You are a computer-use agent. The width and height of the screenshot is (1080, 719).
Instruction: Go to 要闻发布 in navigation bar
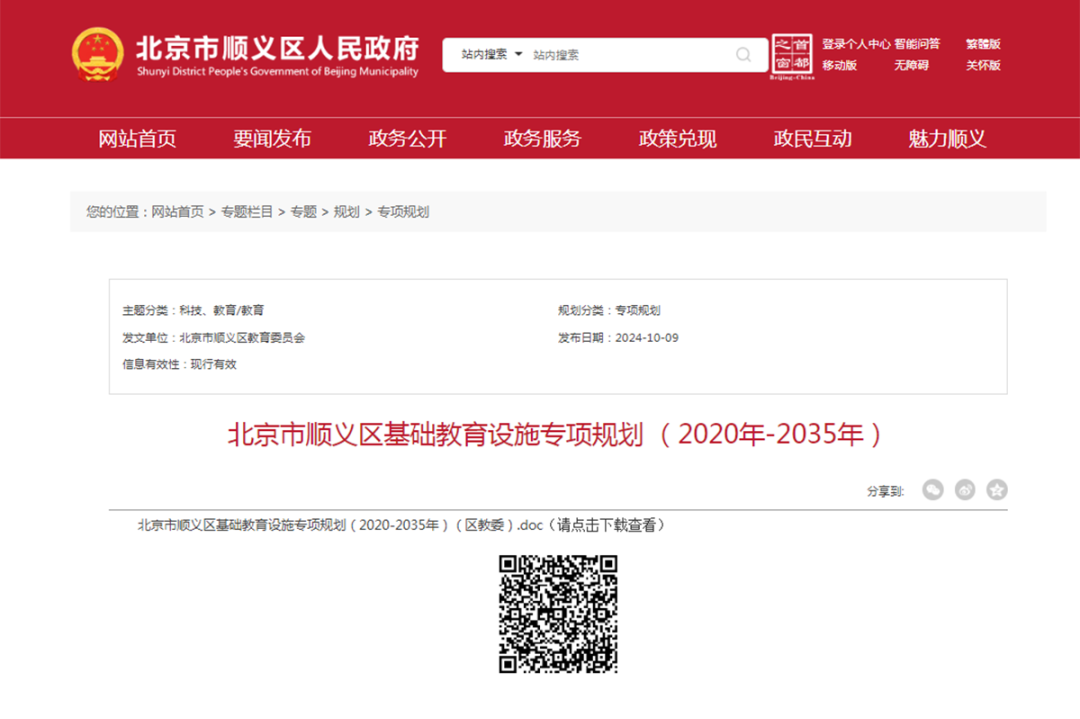tap(272, 138)
